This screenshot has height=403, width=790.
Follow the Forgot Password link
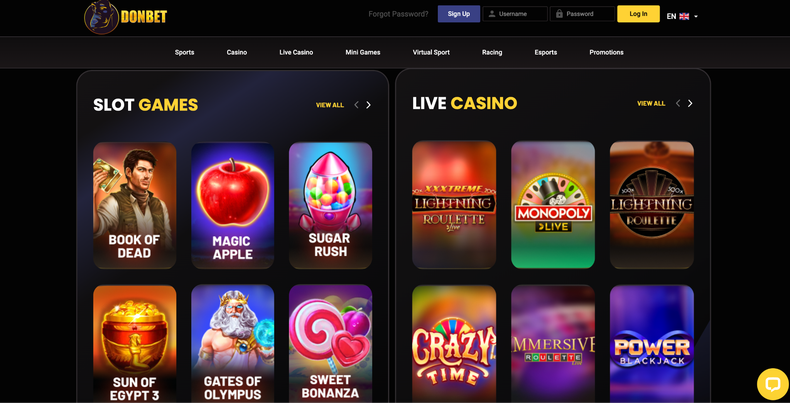(x=399, y=14)
